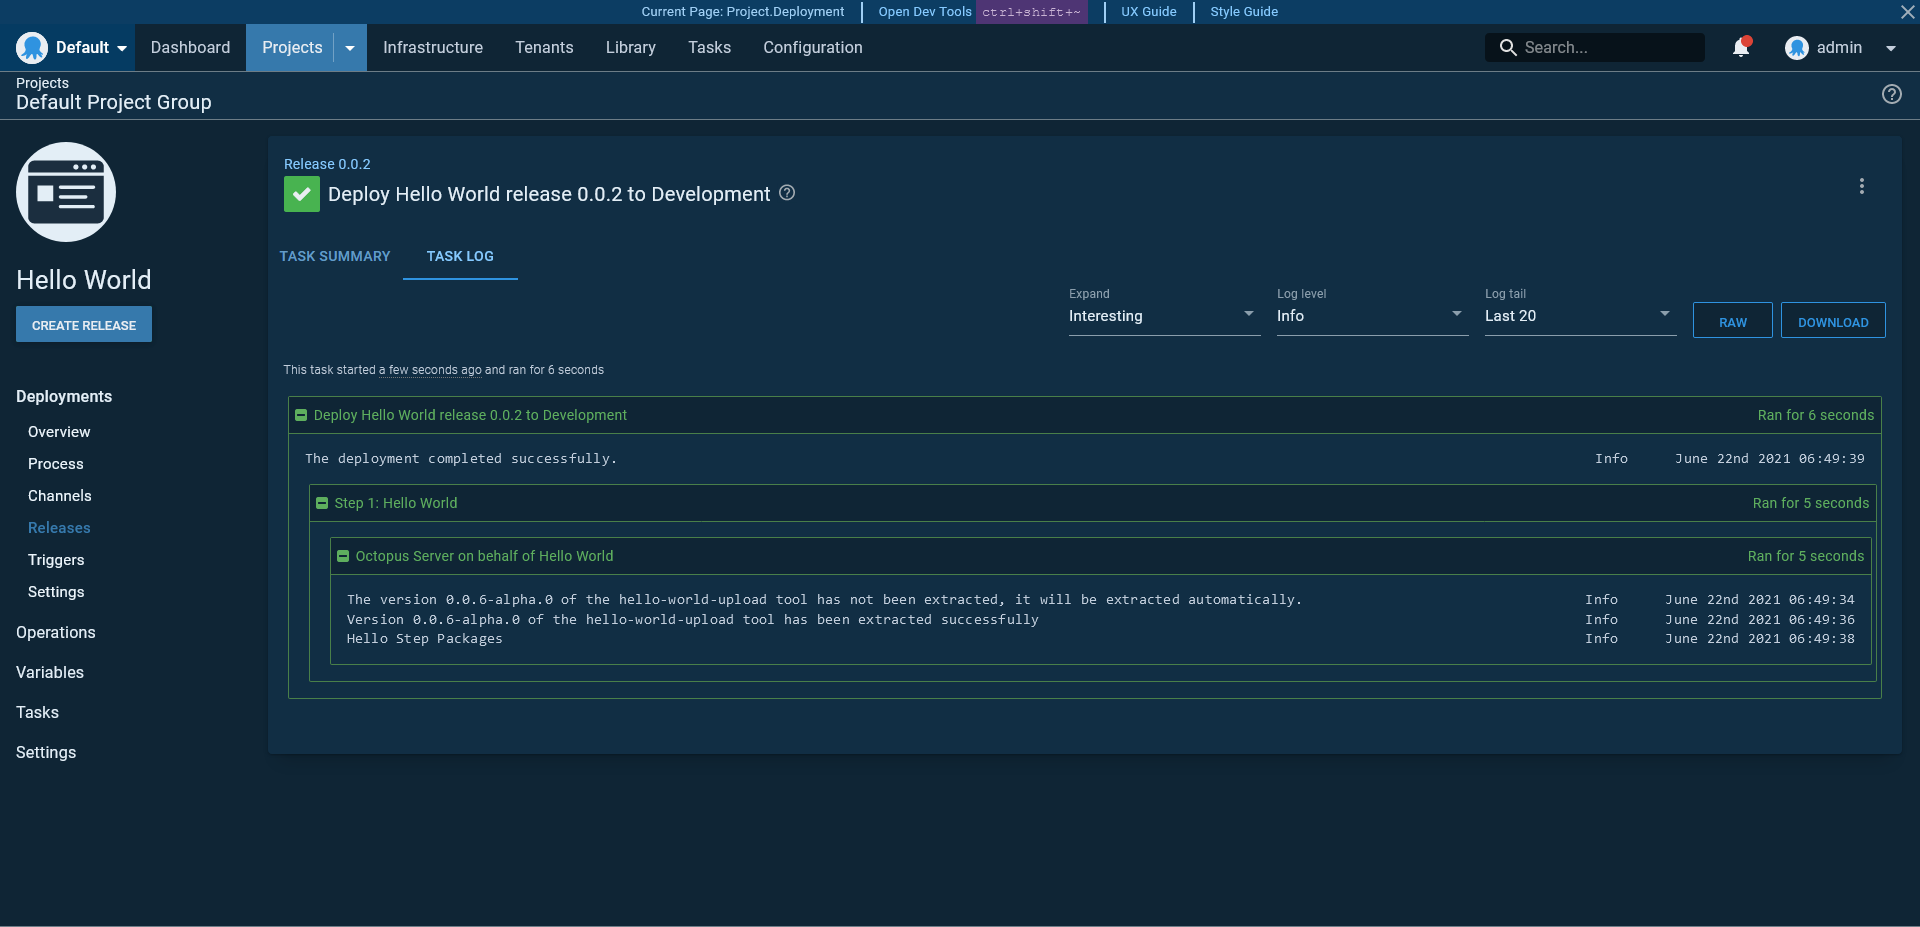Open the Projects dropdown arrow
The width and height of the screenshot is (1920, 927).
click(350, 48)
